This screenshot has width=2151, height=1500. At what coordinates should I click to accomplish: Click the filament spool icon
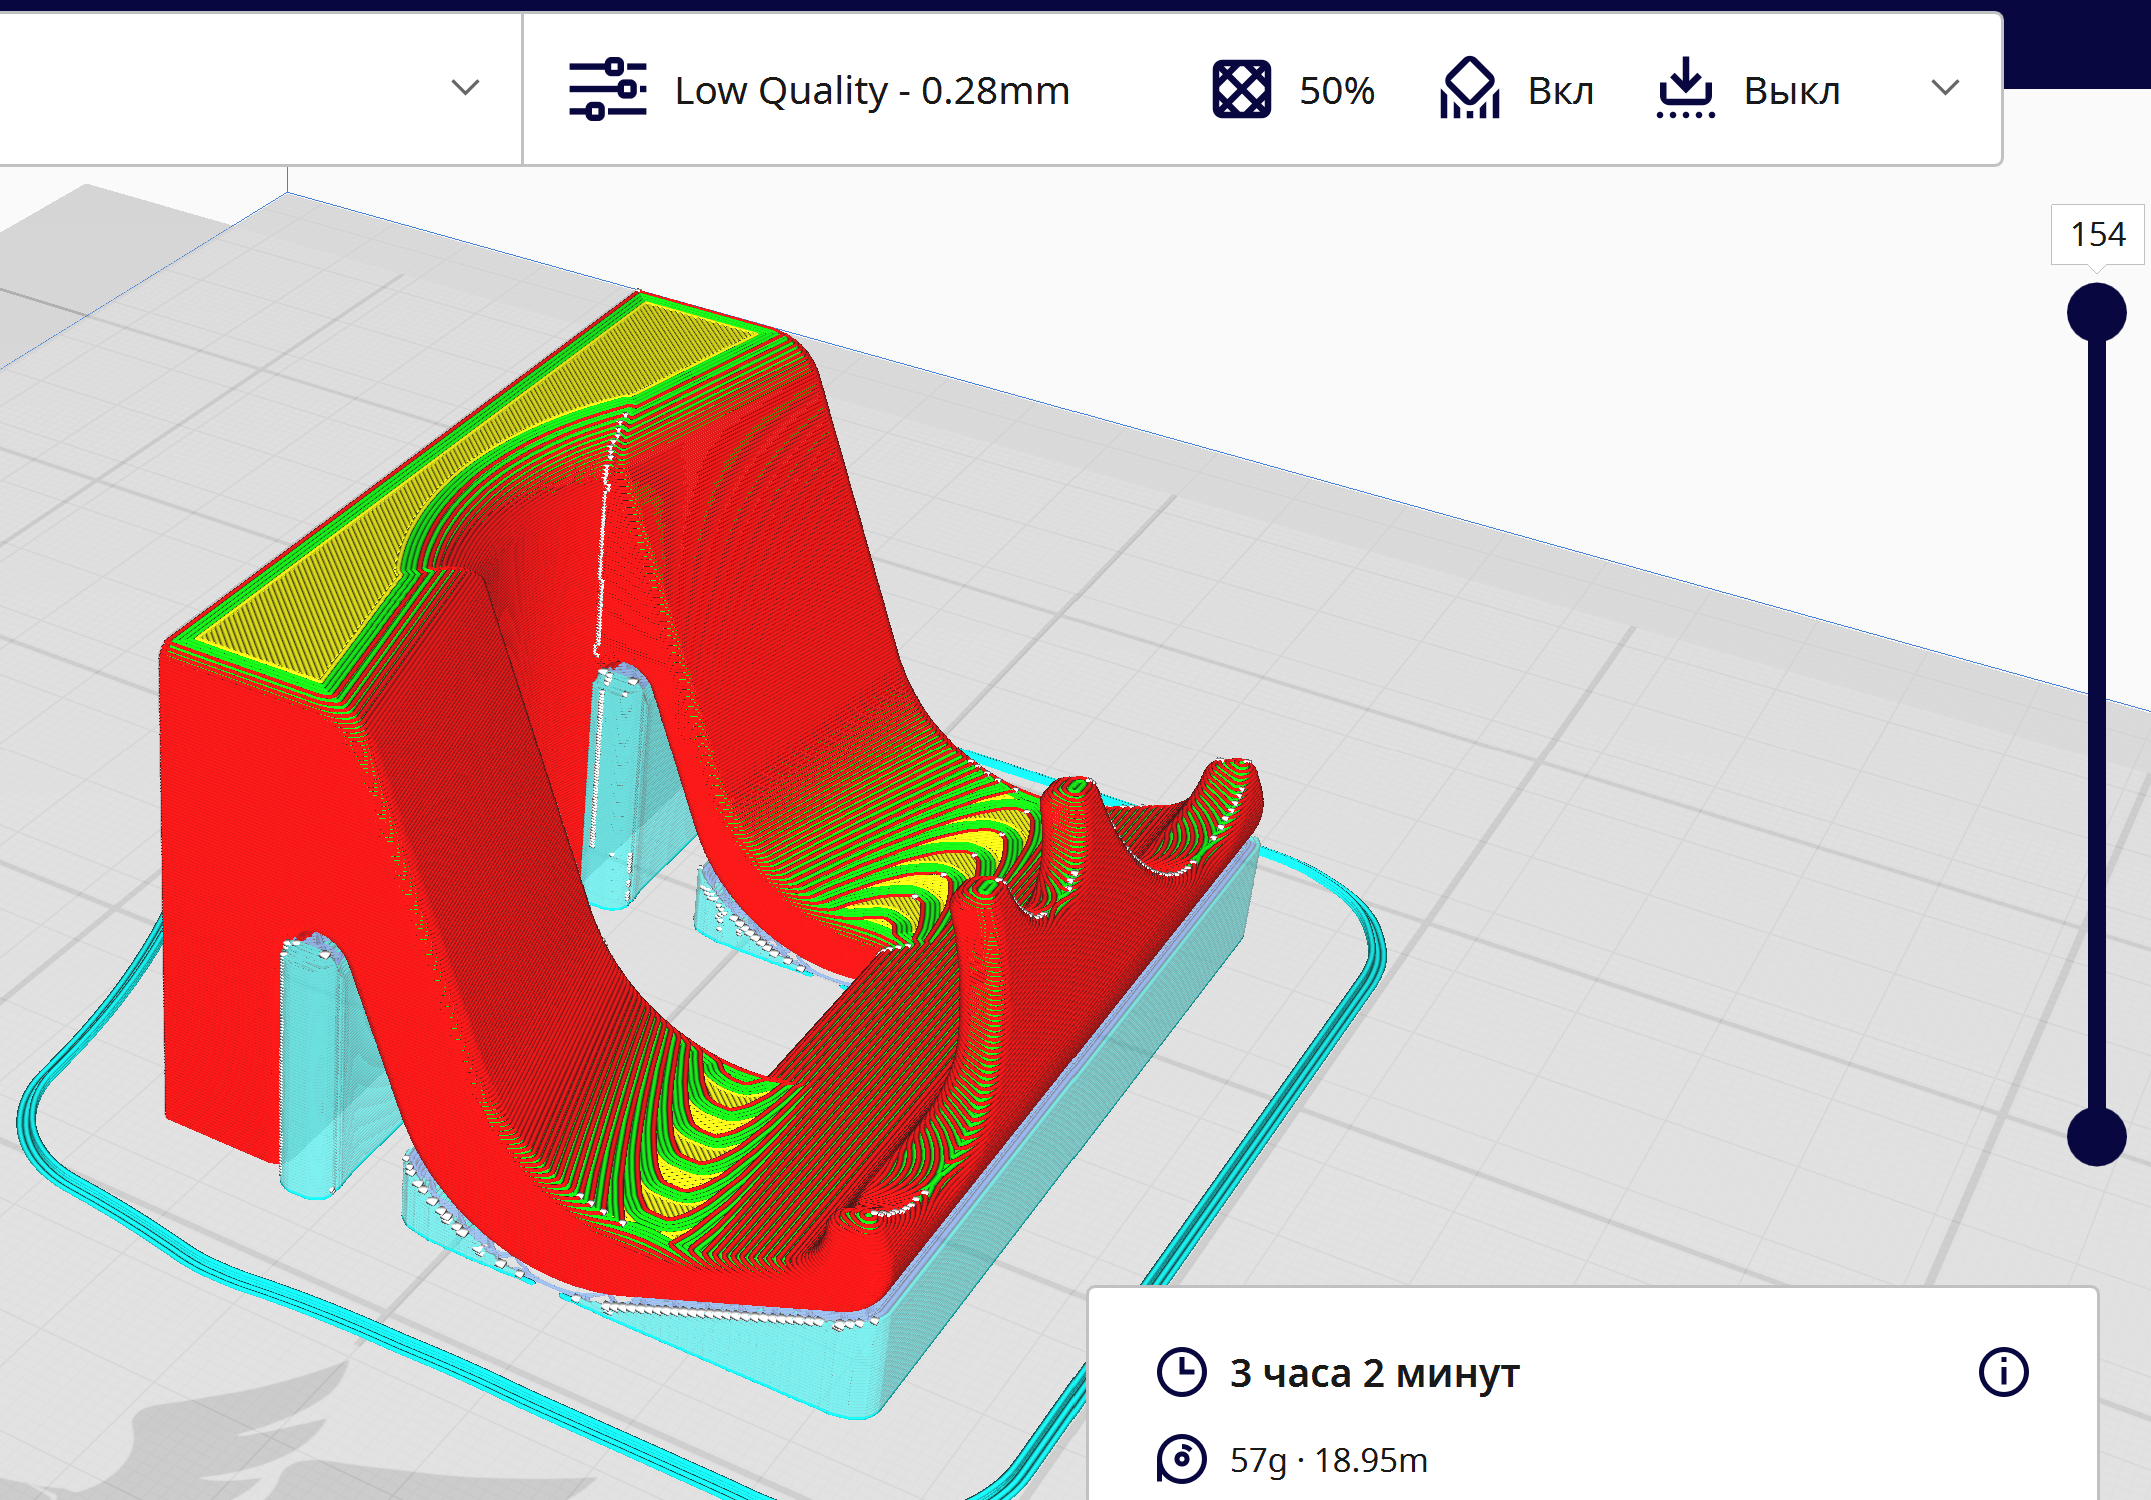pyautogui.click(x=1181, y=1459)
